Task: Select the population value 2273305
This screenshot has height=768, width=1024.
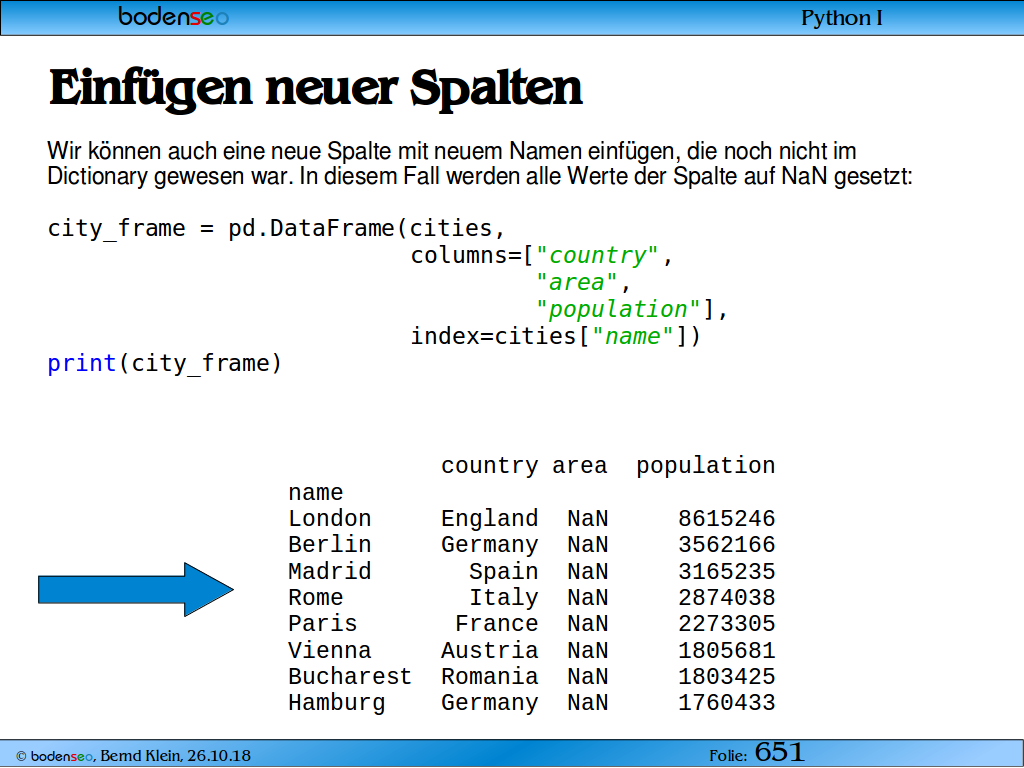Action: click(x=727, y=624)
